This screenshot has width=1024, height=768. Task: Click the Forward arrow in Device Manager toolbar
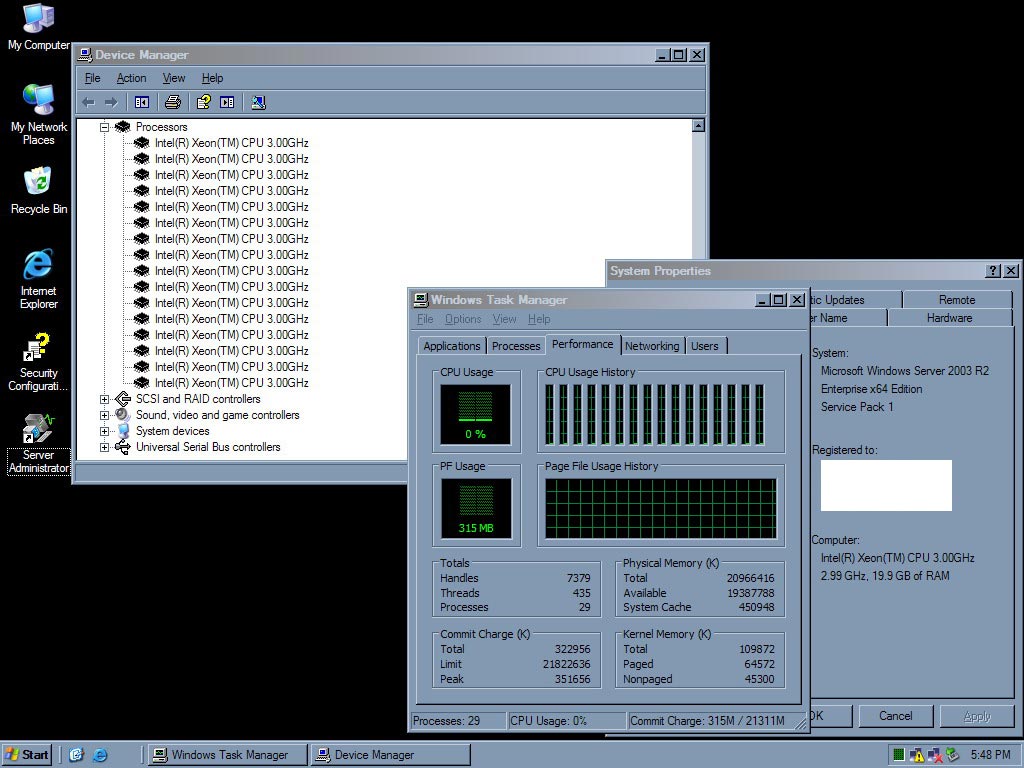pyautogui.click(x=111, y=102)
